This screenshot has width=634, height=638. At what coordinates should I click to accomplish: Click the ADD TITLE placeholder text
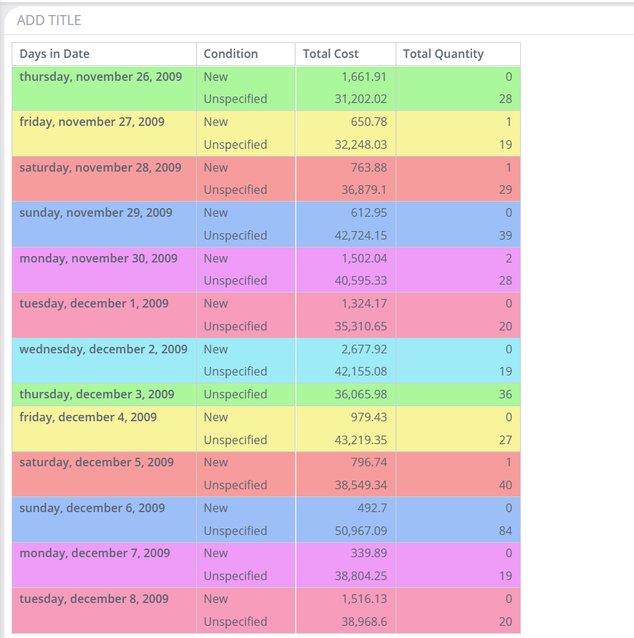pos(49,20)
